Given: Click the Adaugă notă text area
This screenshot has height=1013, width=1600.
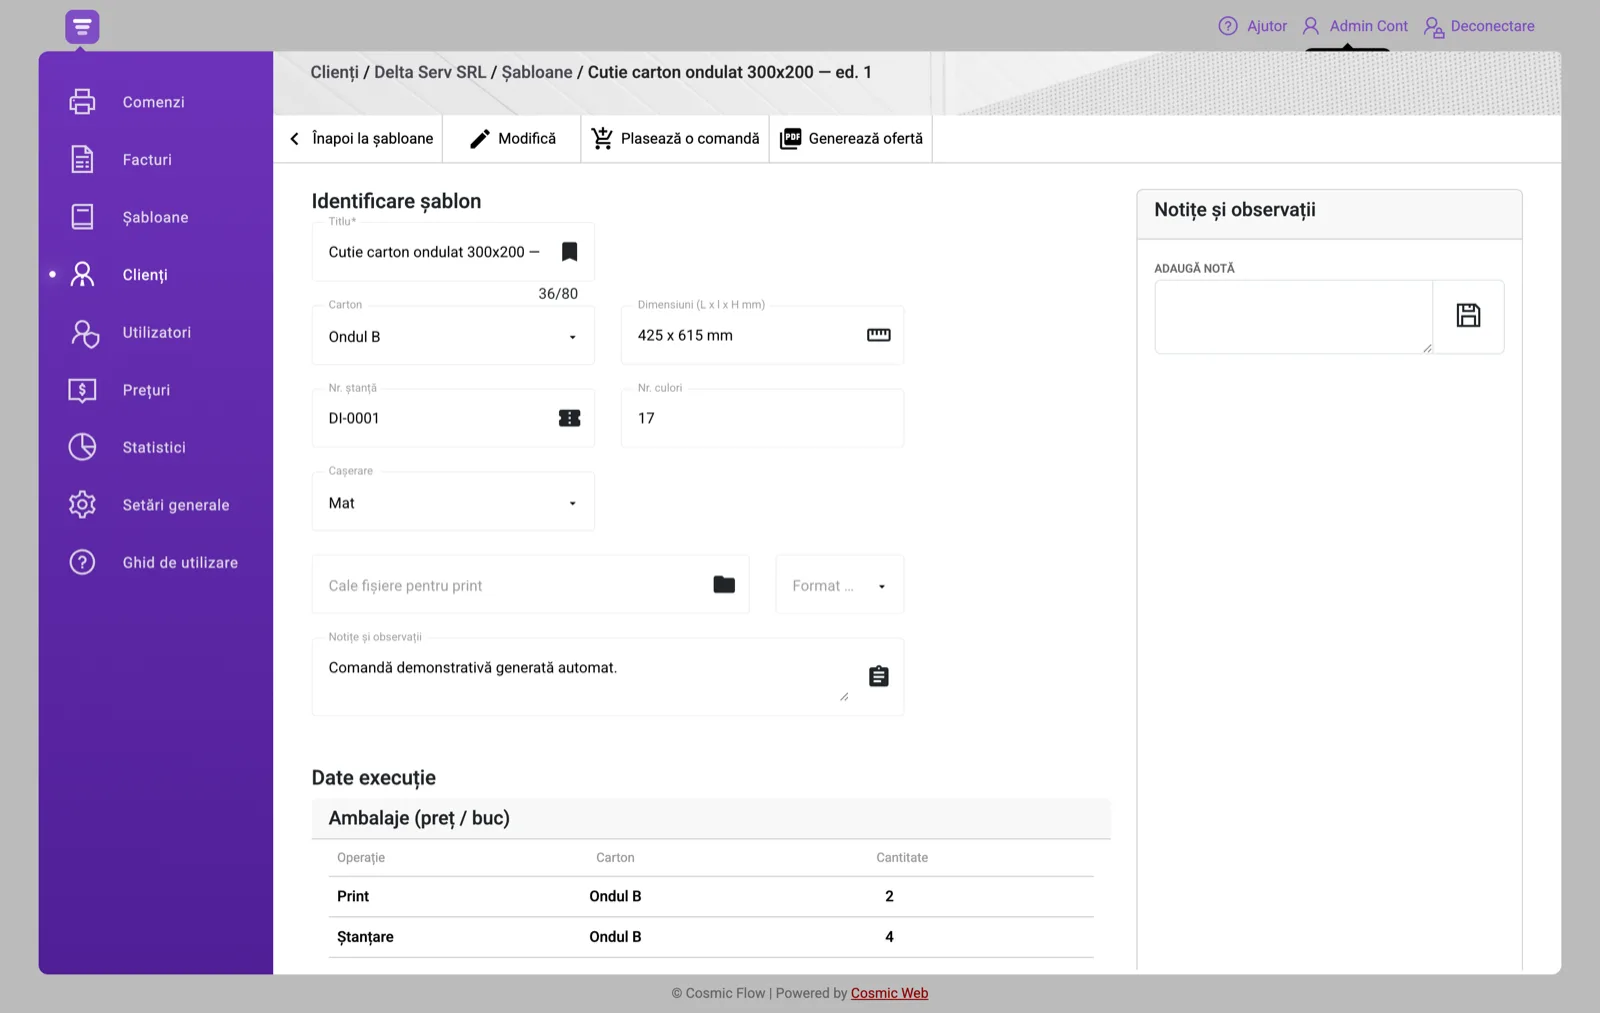Looking at the screenshot, I should [x=1293, y=317].
